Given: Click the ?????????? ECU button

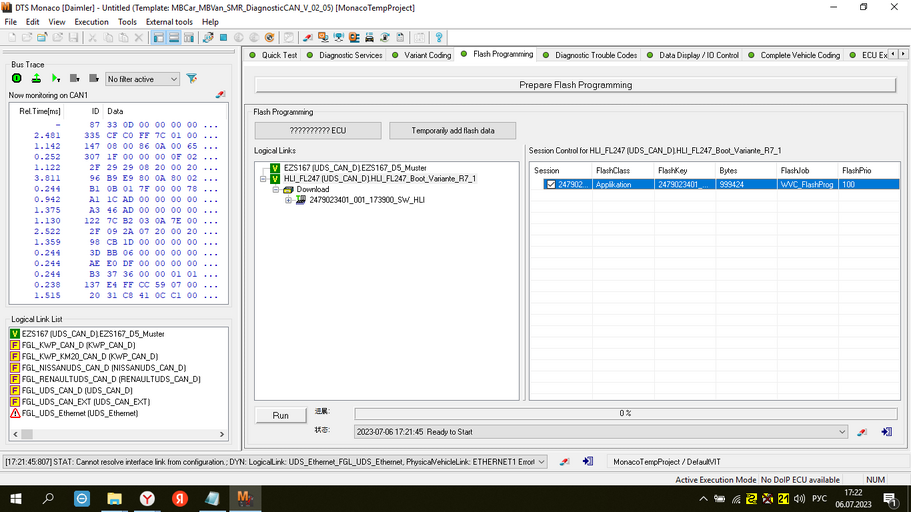Looking at the screenshot, I should [x=318, y=131].
